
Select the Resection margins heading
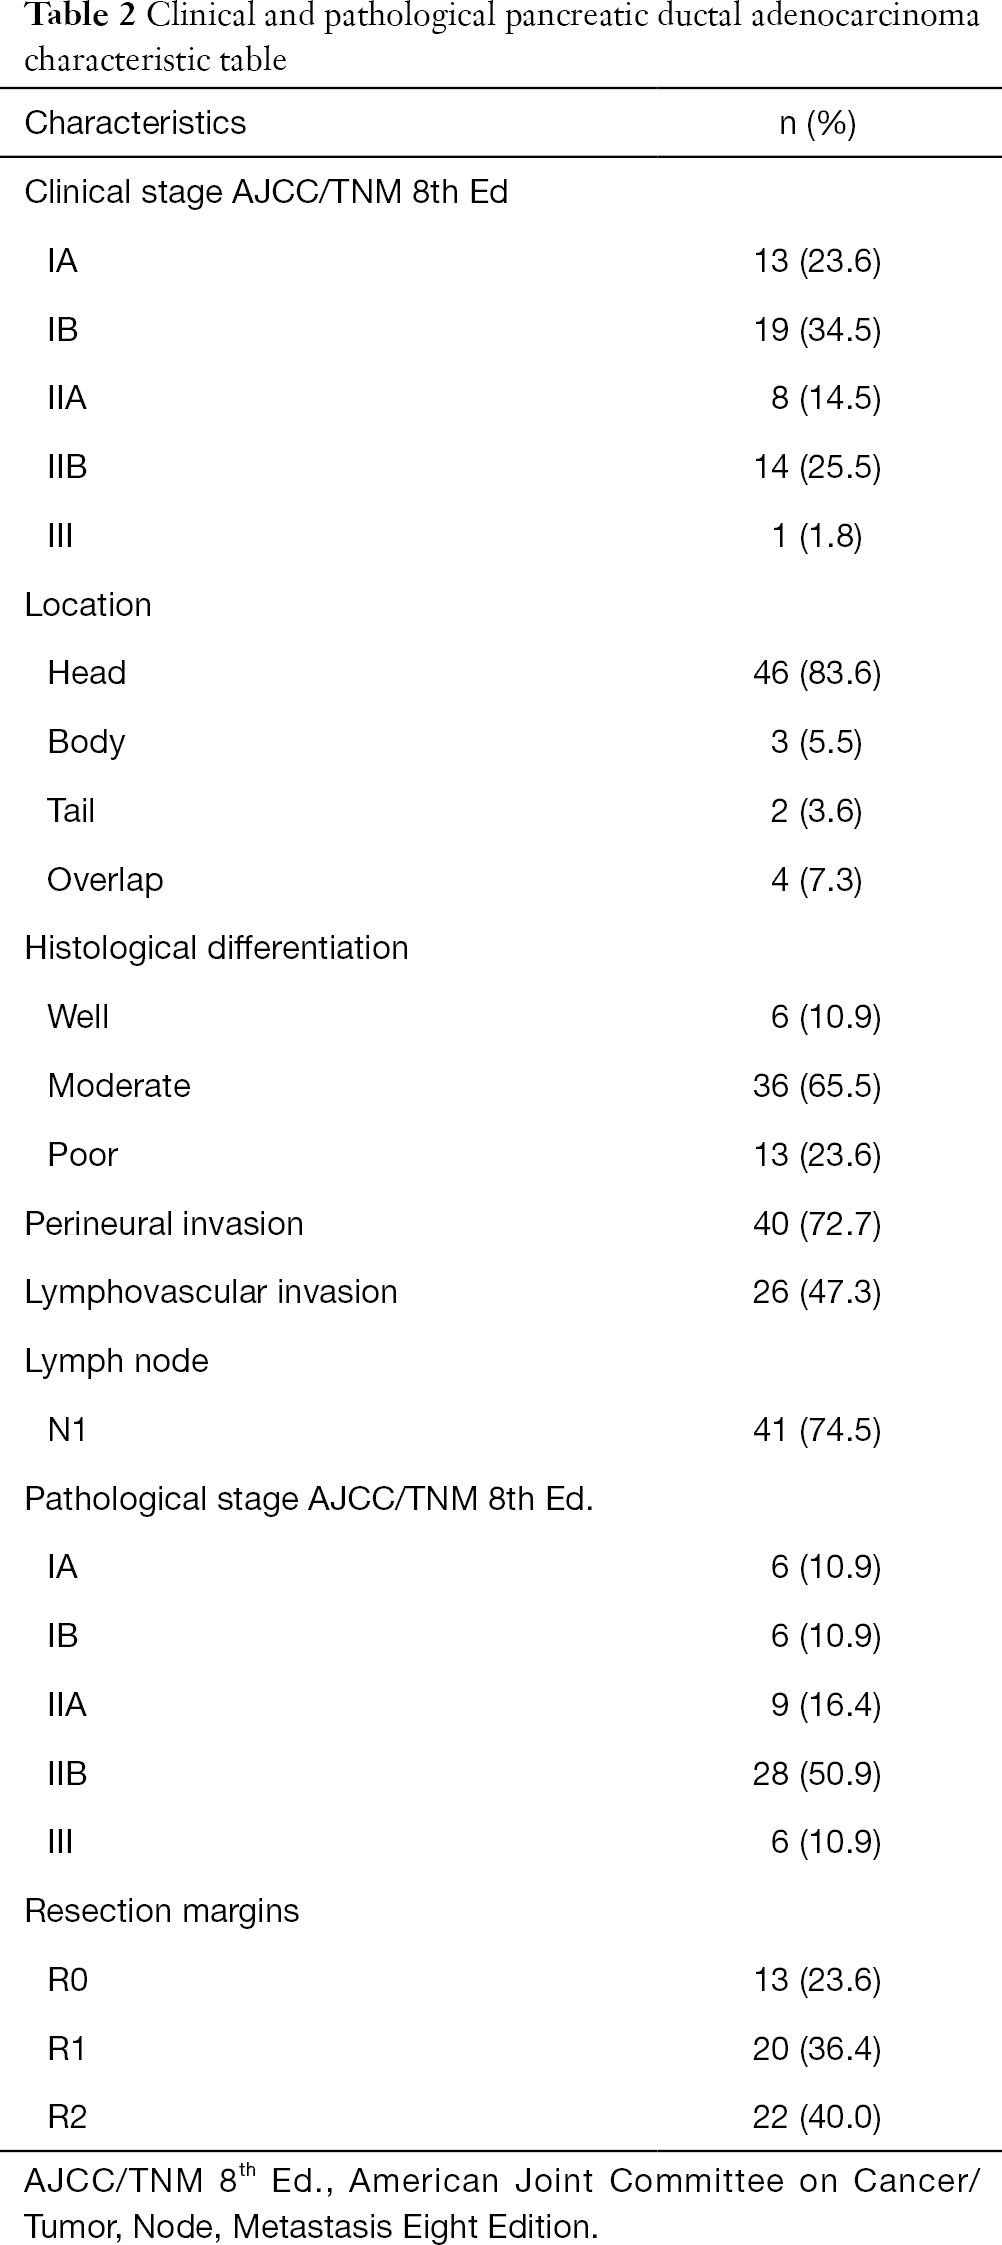point(162,1911)
